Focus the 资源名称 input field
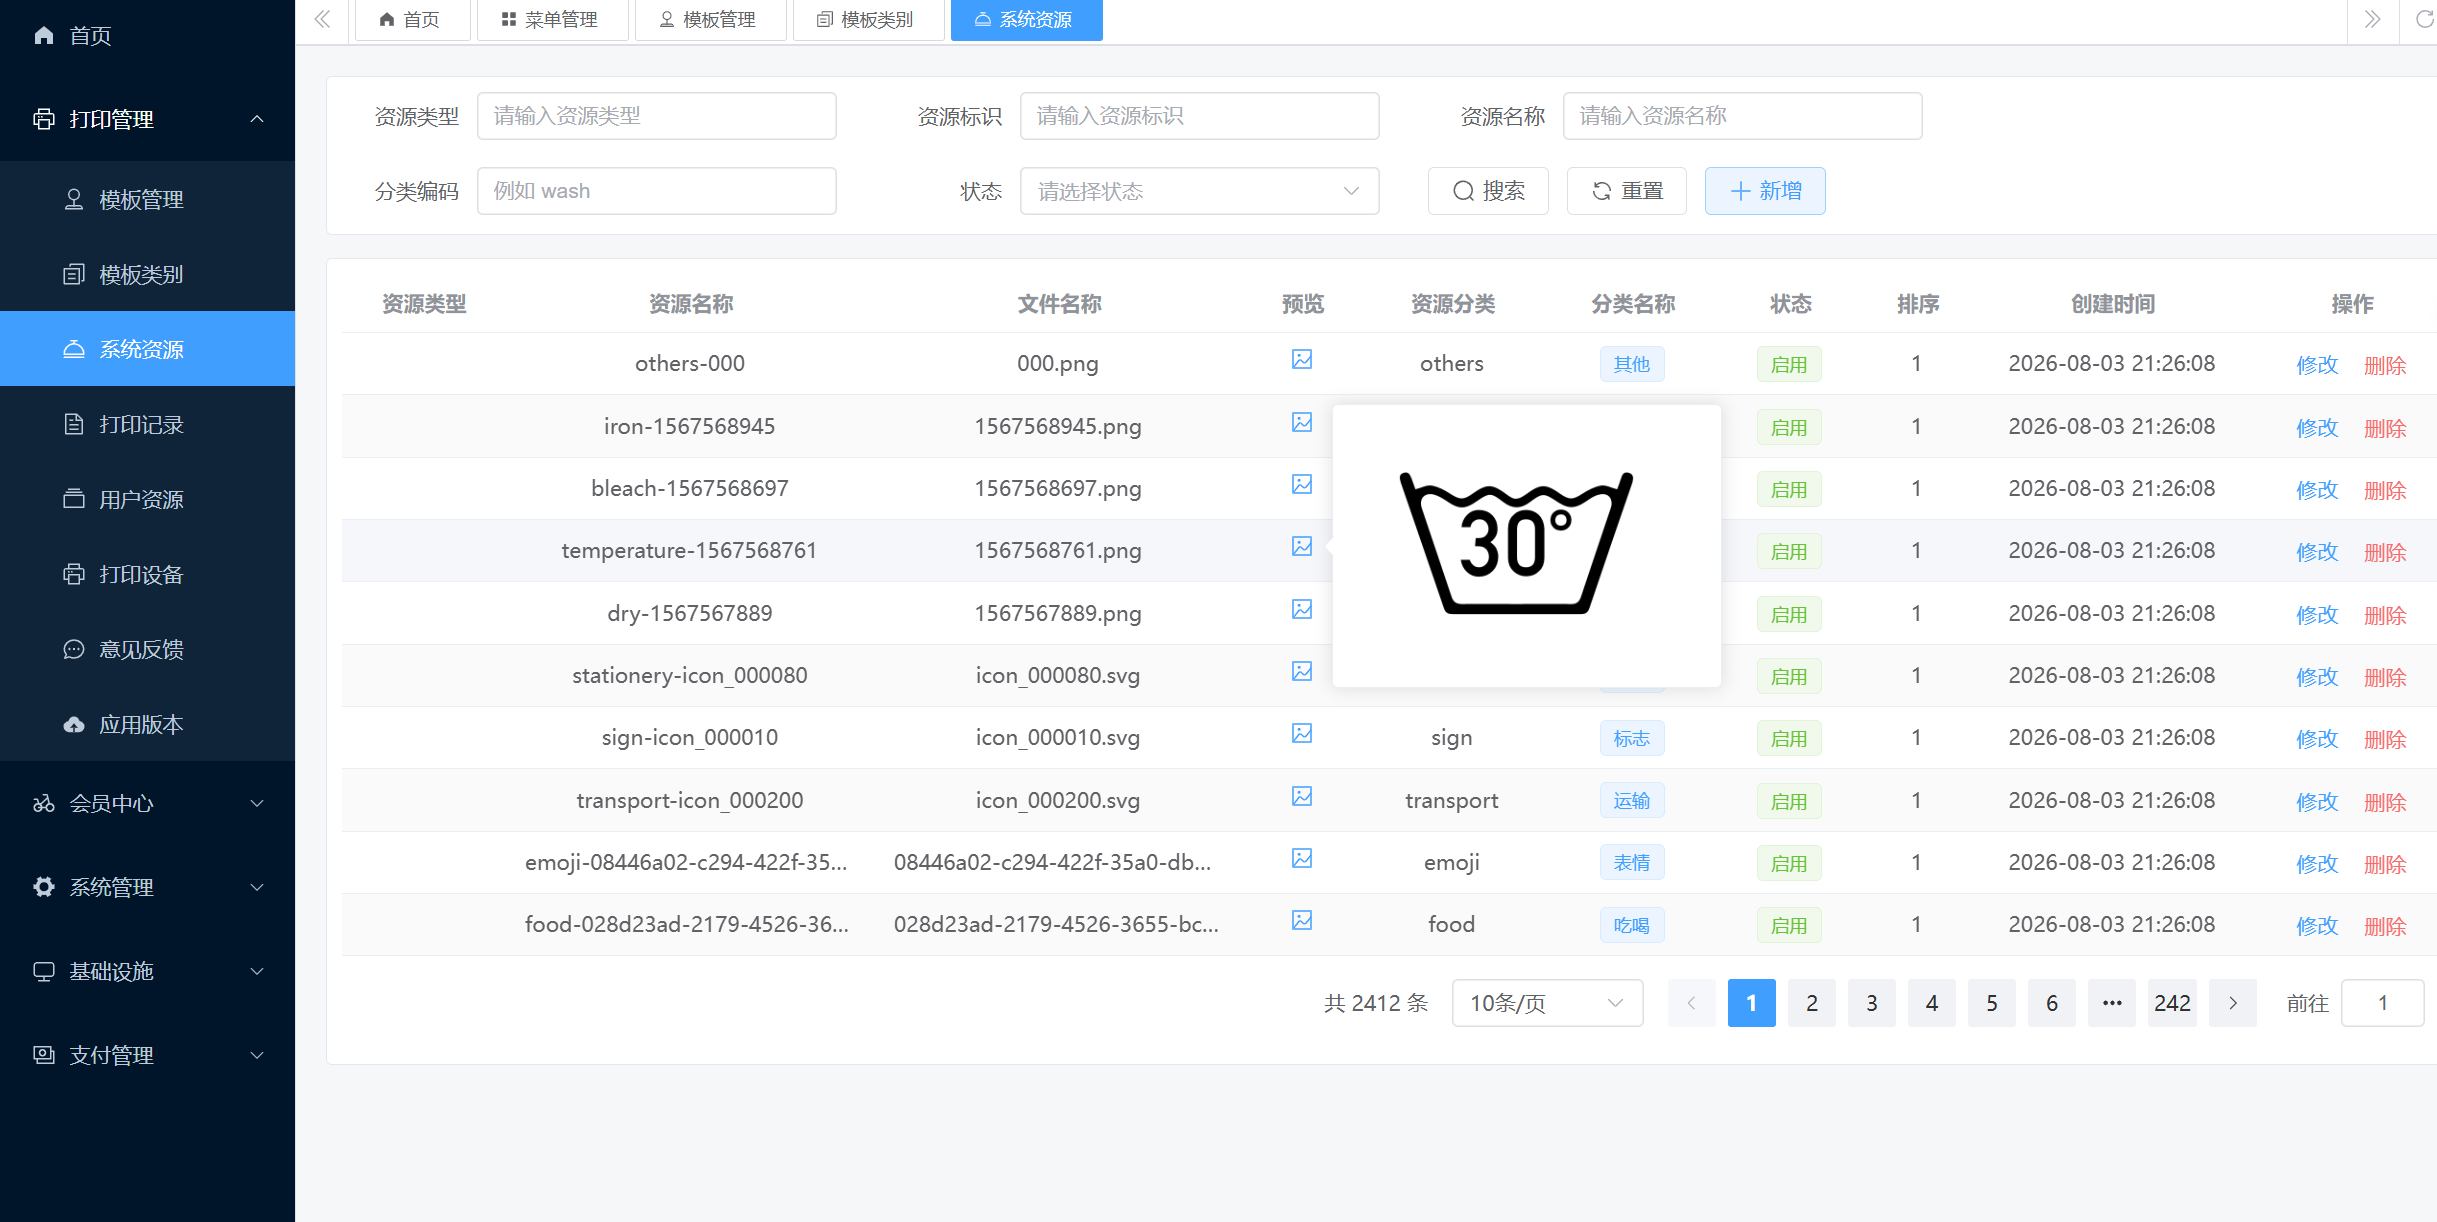 pyautogui.click(x=1742, y=116)
